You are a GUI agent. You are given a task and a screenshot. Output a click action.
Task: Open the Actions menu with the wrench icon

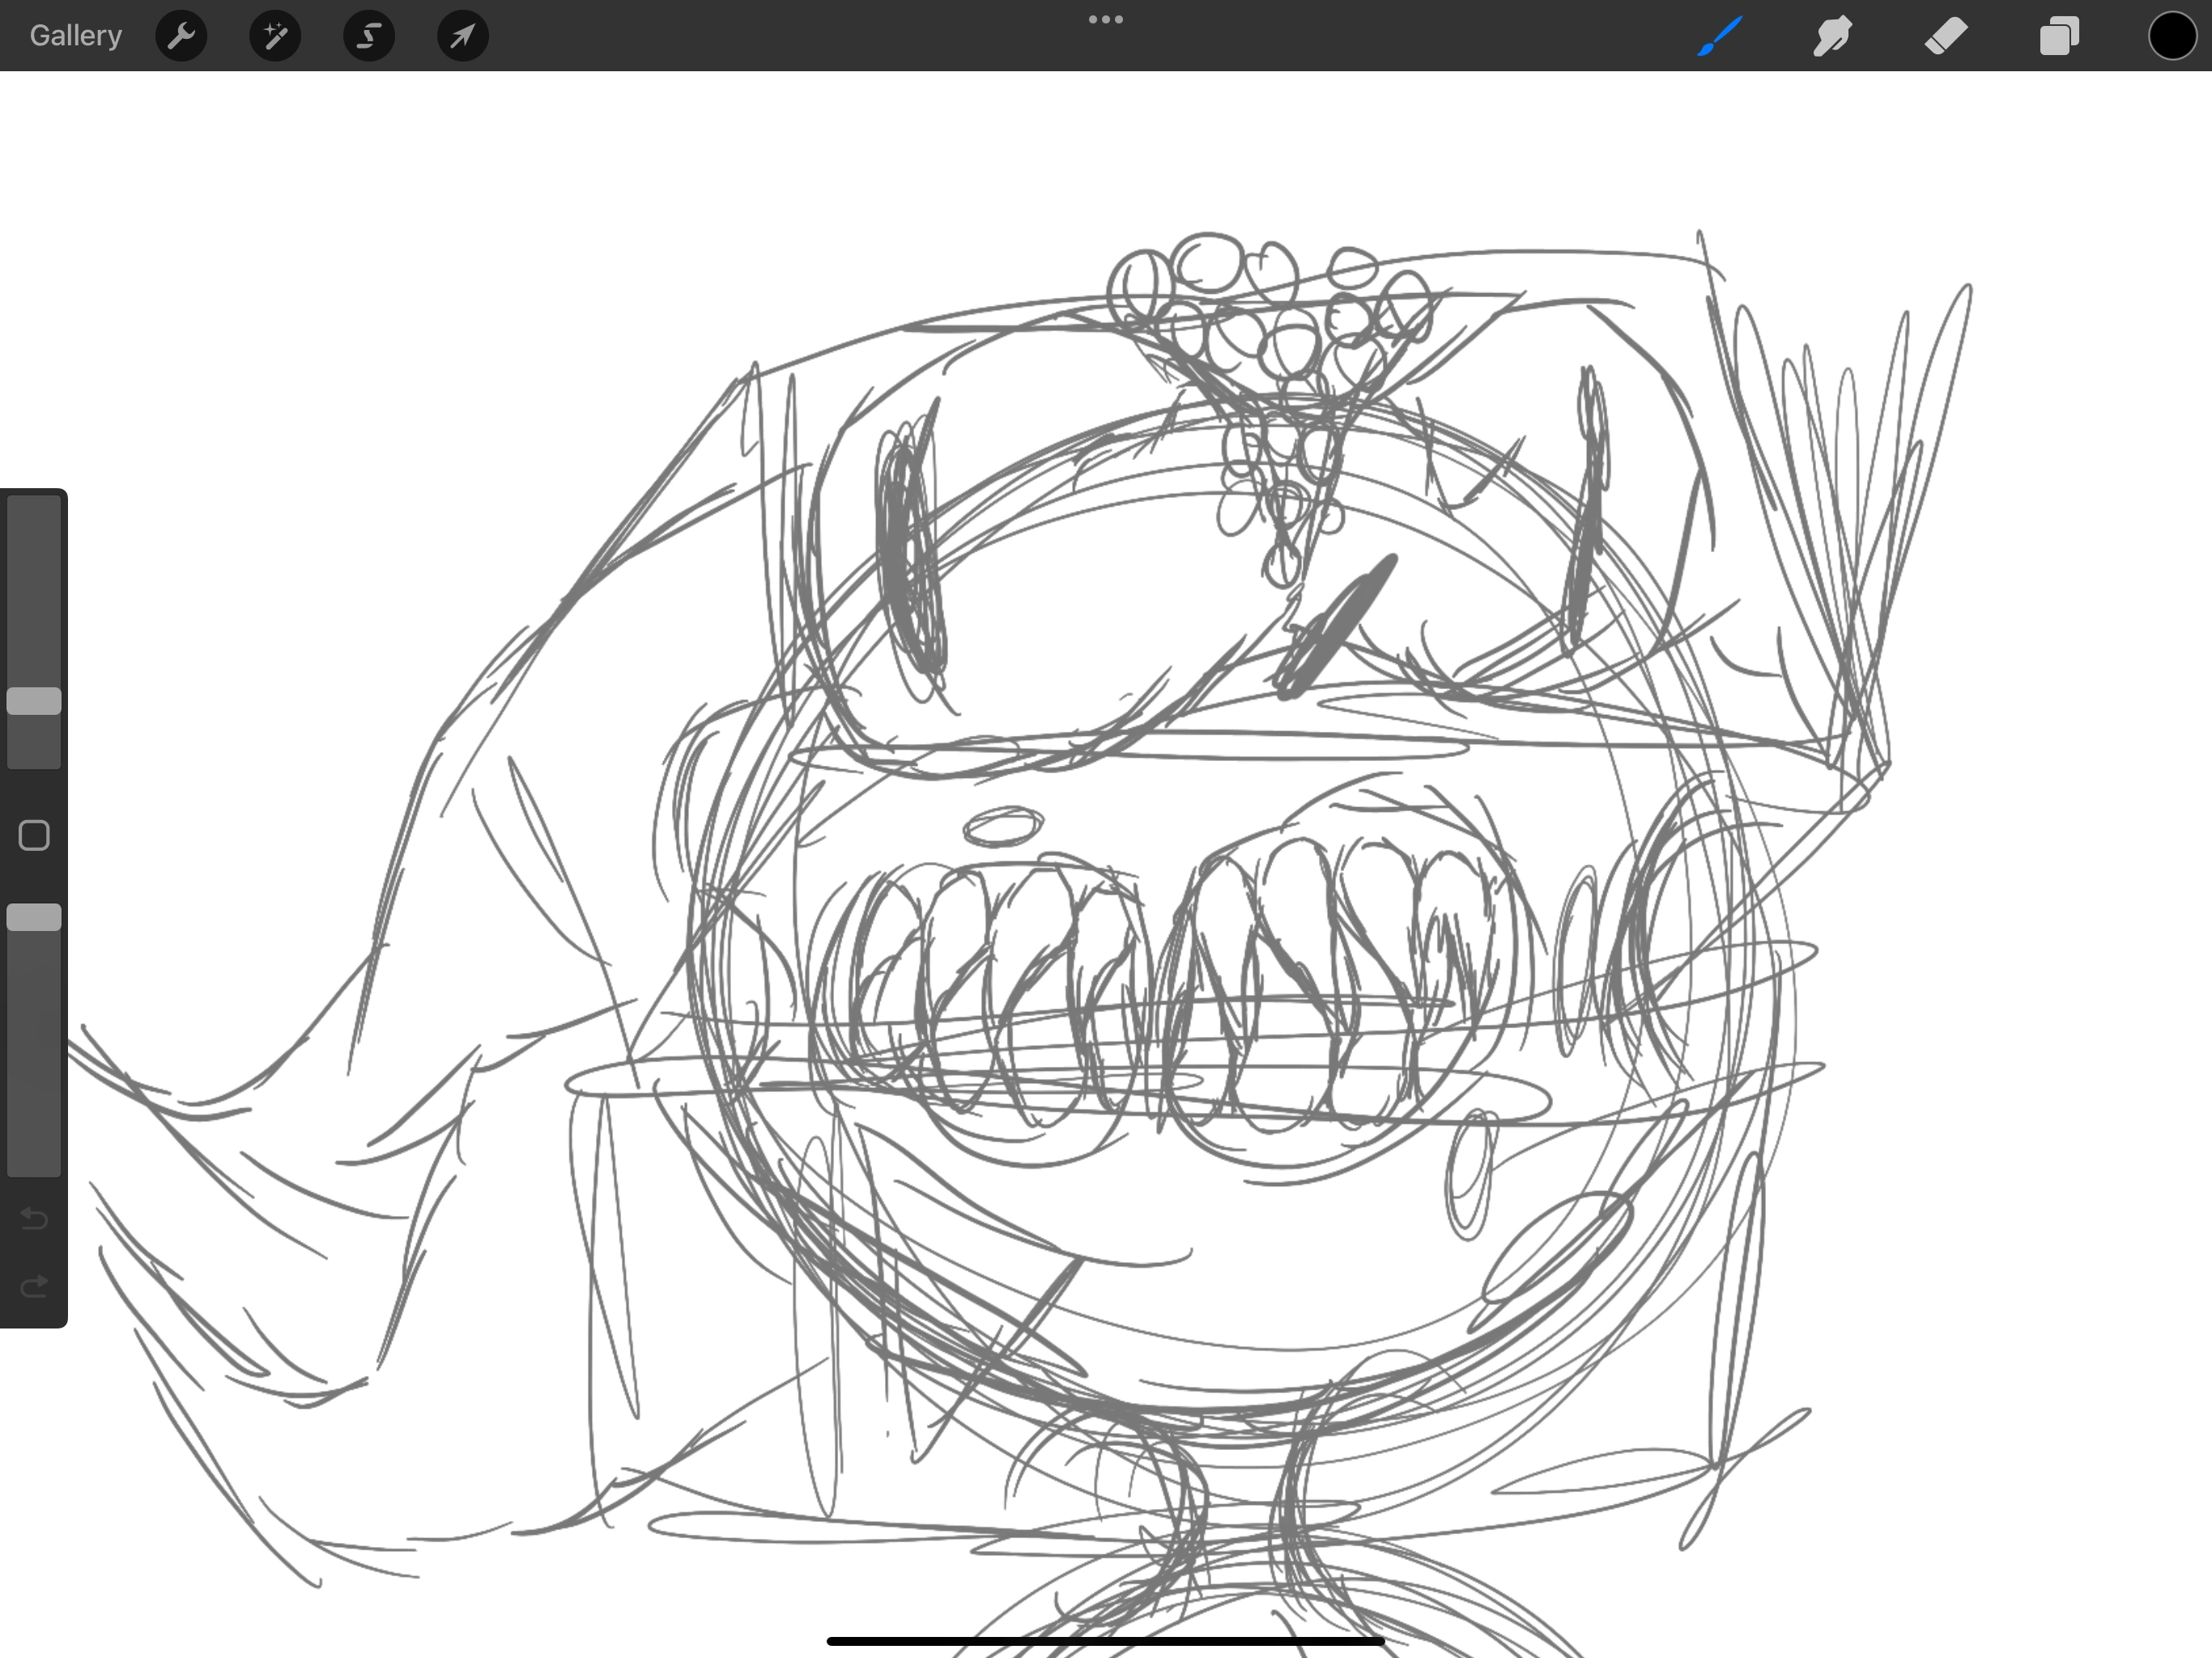tap(181, 35)
